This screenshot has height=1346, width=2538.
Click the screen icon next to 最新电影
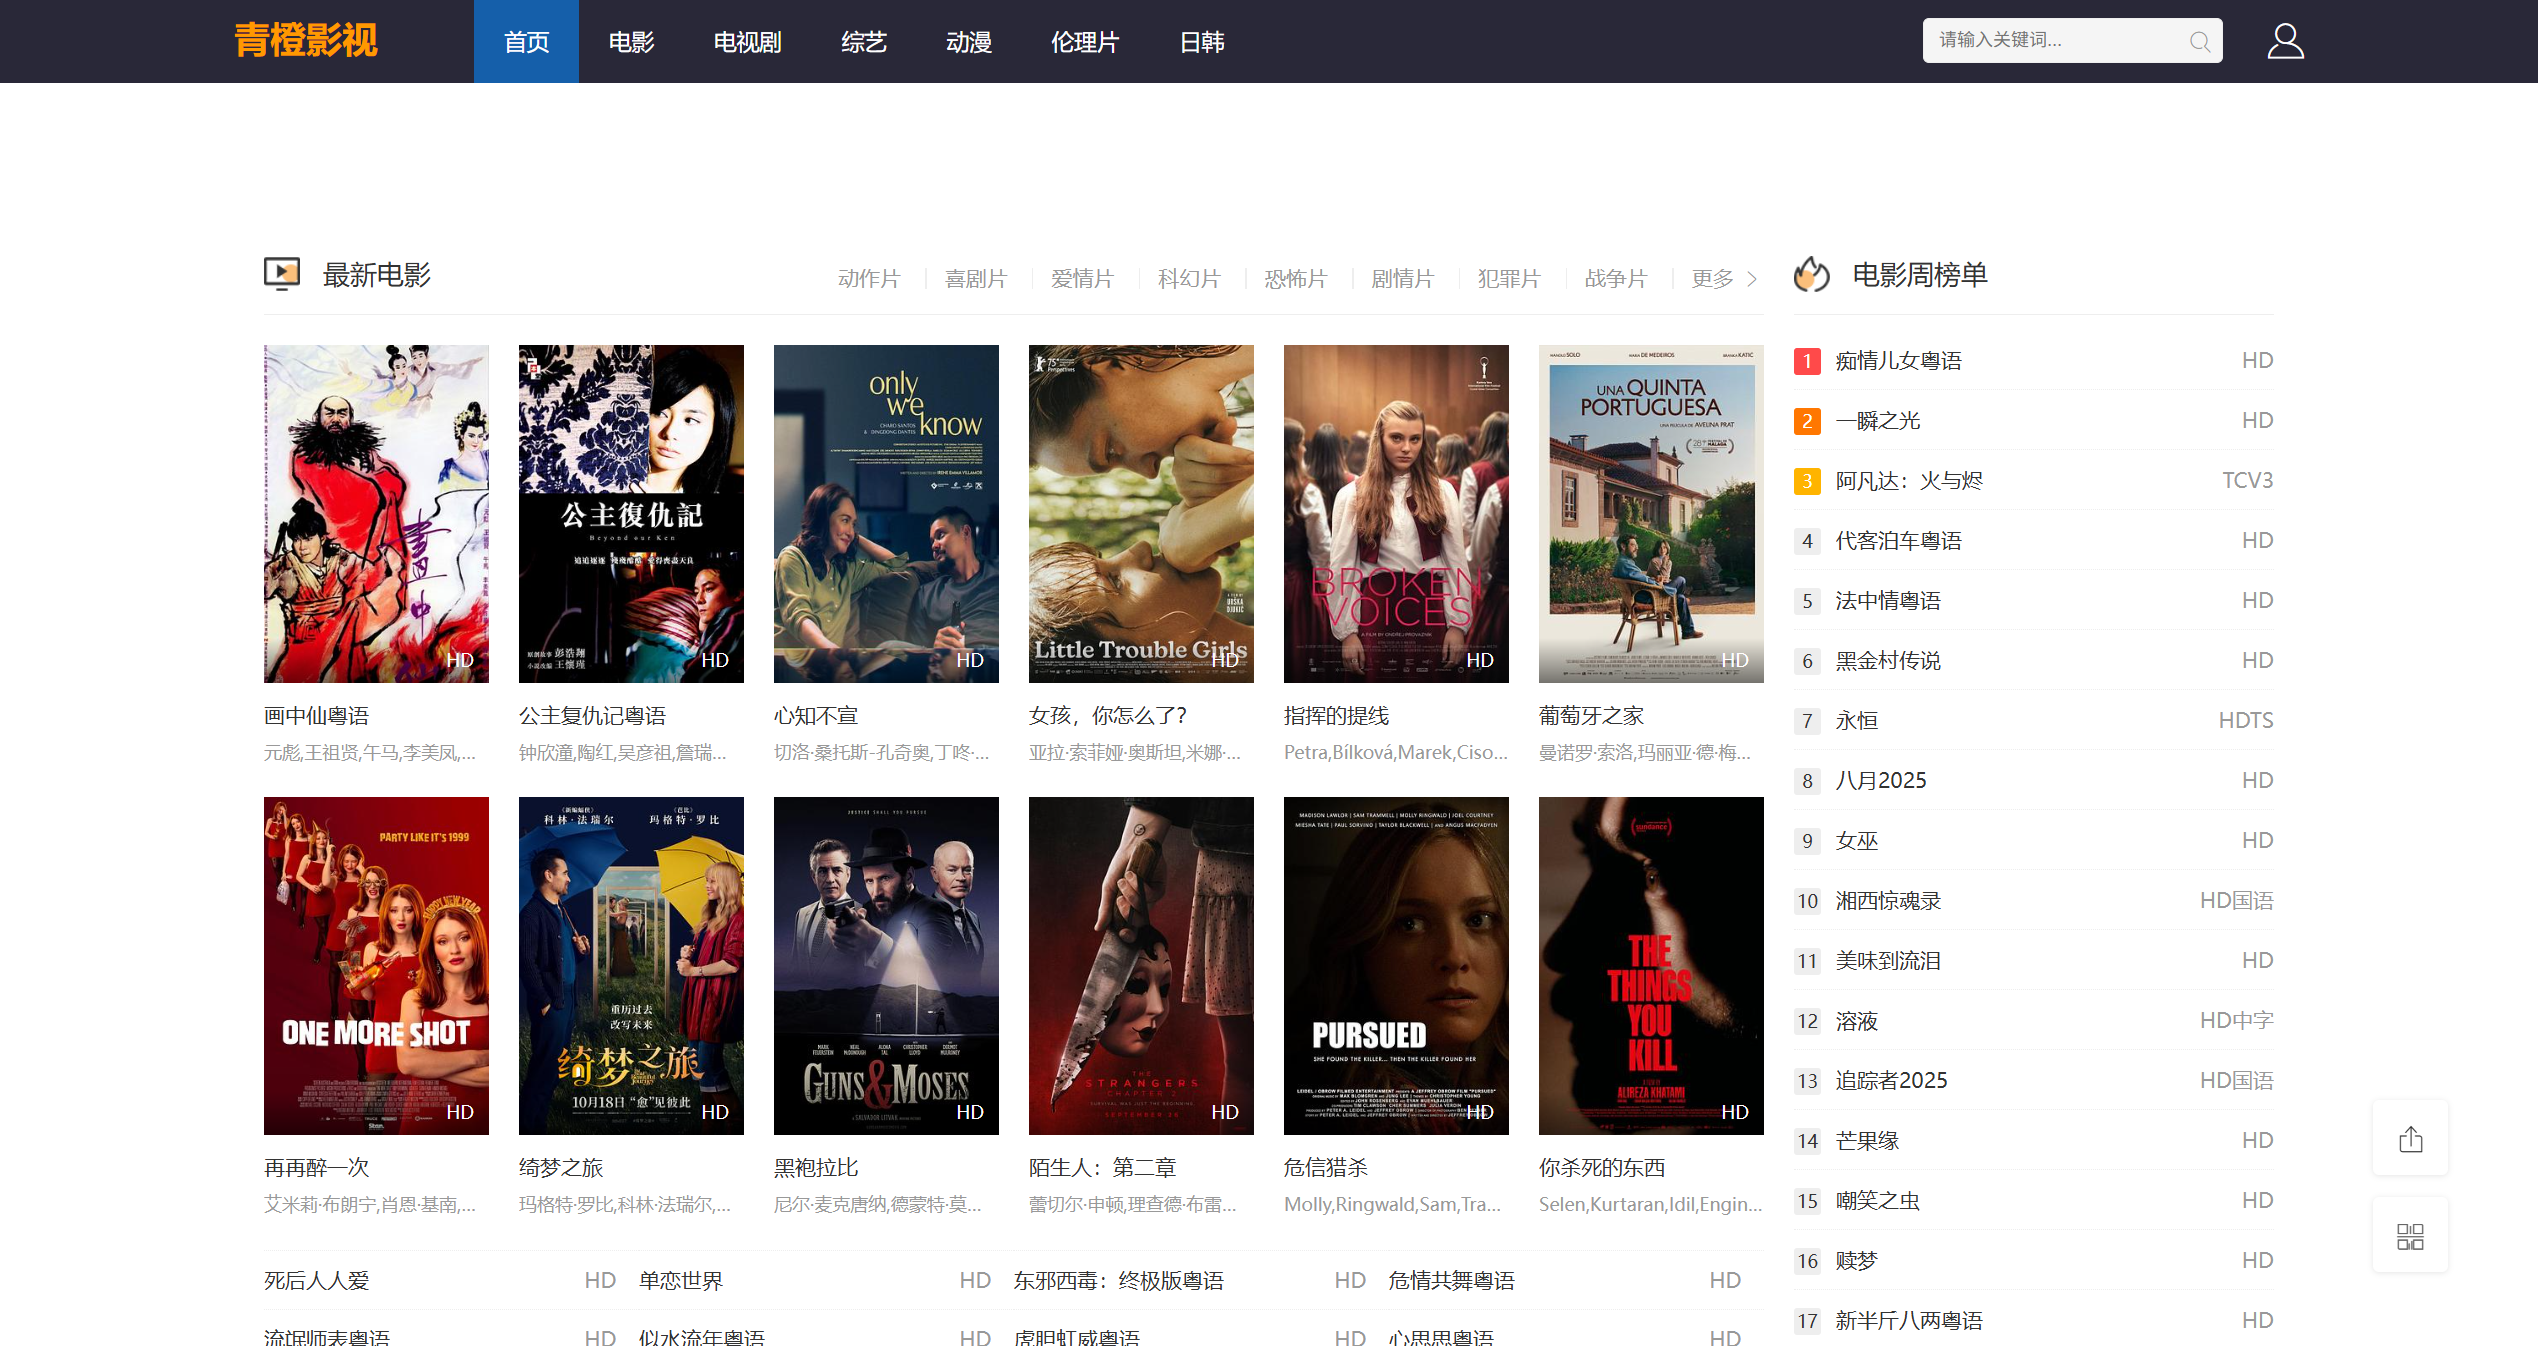pyautogui.click(x=282, y=274)
